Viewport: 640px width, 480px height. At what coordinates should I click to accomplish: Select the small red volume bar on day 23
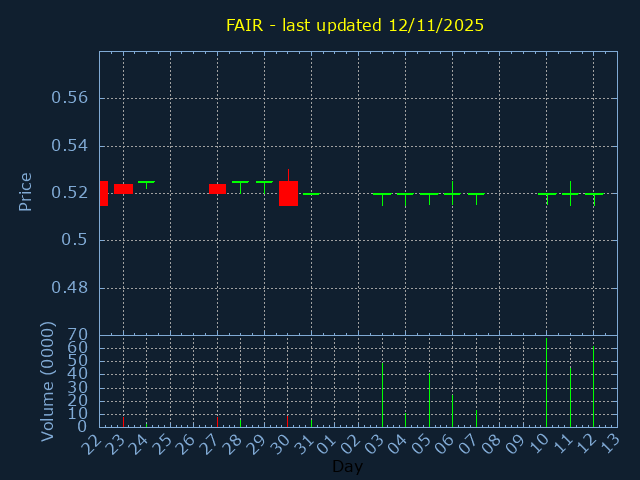click(123, 422)
